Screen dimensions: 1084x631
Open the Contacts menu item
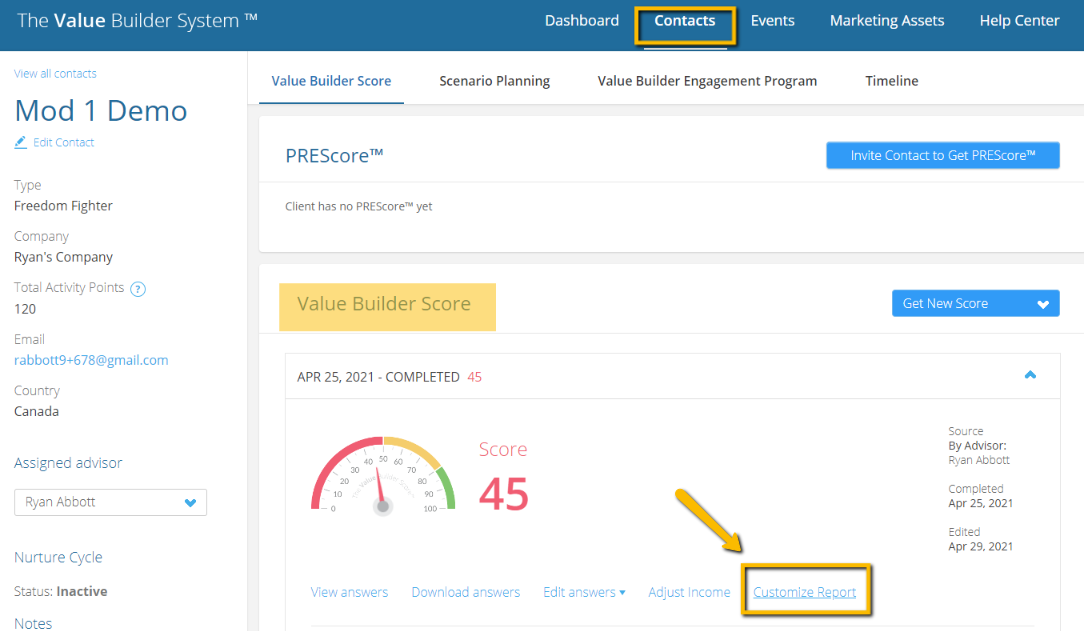pos(684,20)
